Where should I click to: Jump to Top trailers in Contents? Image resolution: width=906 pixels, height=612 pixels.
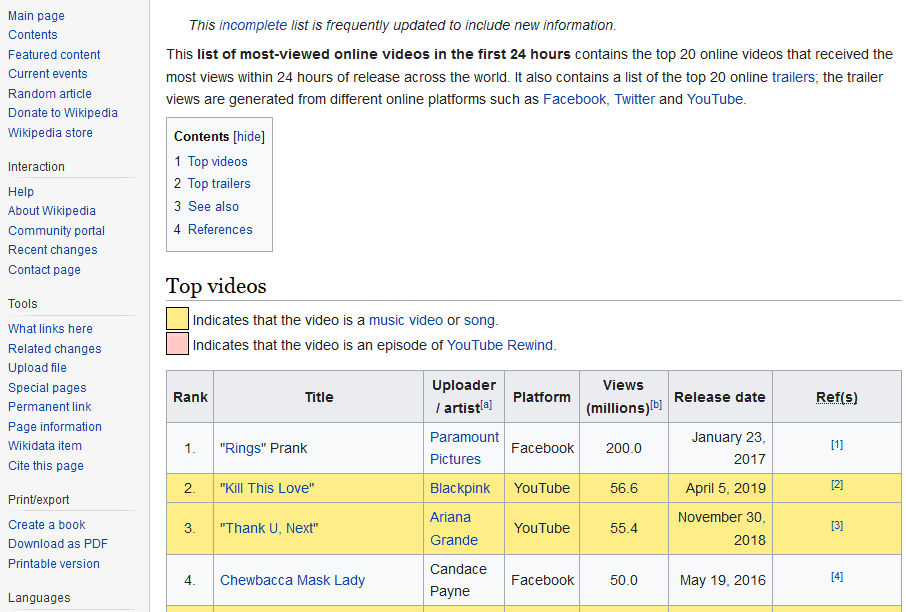(219, 184)
